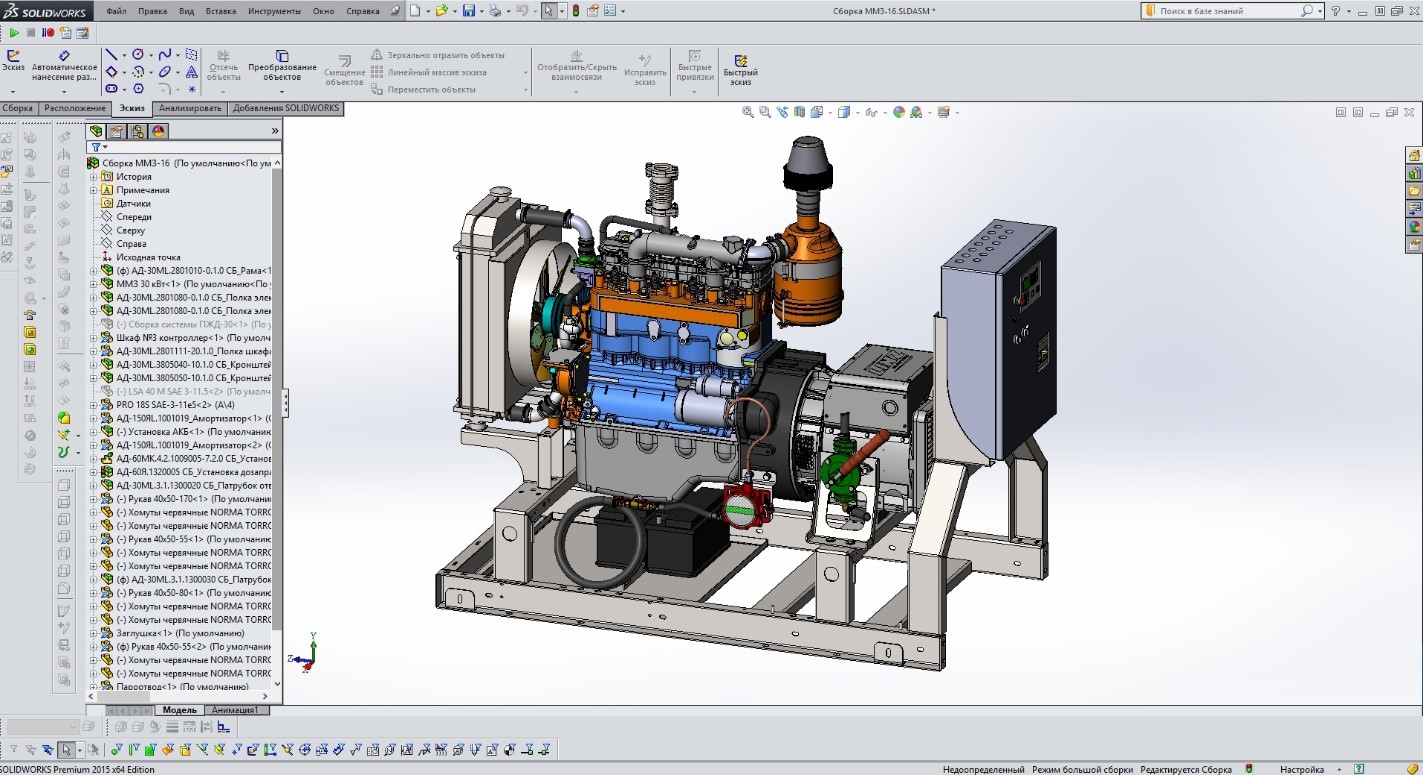Click the Print icon in top toolbar
The image size is (1423, 775).
click(x=495, y=11)
